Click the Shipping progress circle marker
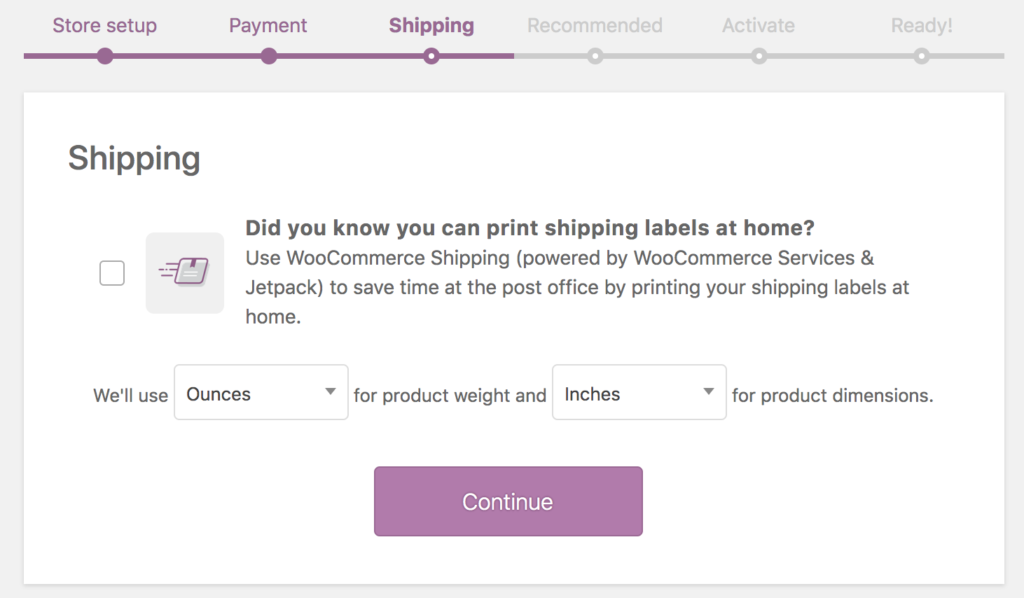The width and height of the screenshot is (1024, 598). (x=431, y=56)
